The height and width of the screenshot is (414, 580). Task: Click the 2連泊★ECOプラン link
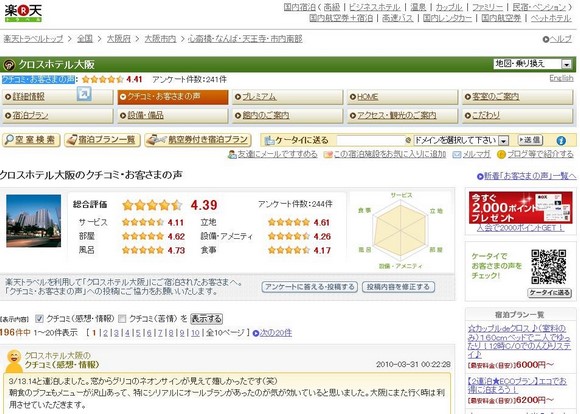(517, 385)
